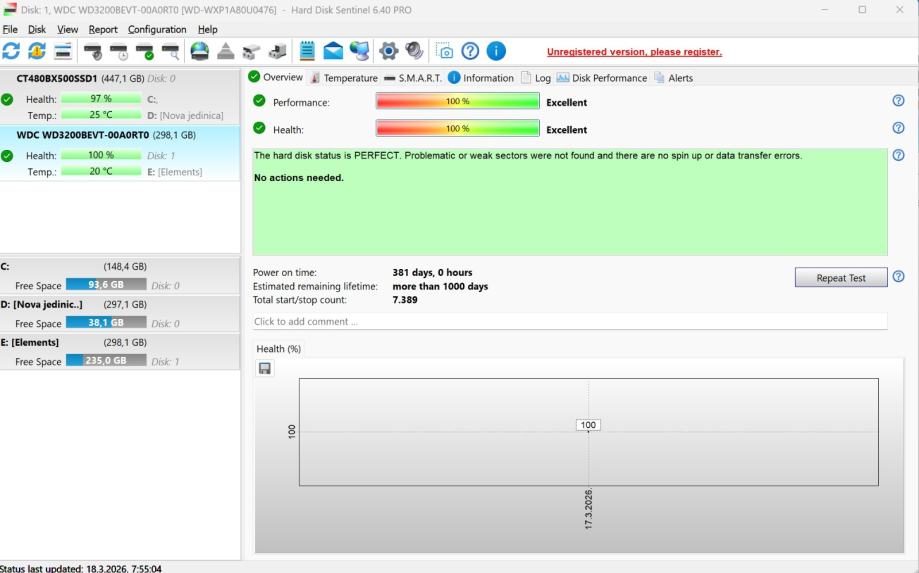Click the floppy save icon above the Health graph

pyautogui.click(x=265, y=368)
